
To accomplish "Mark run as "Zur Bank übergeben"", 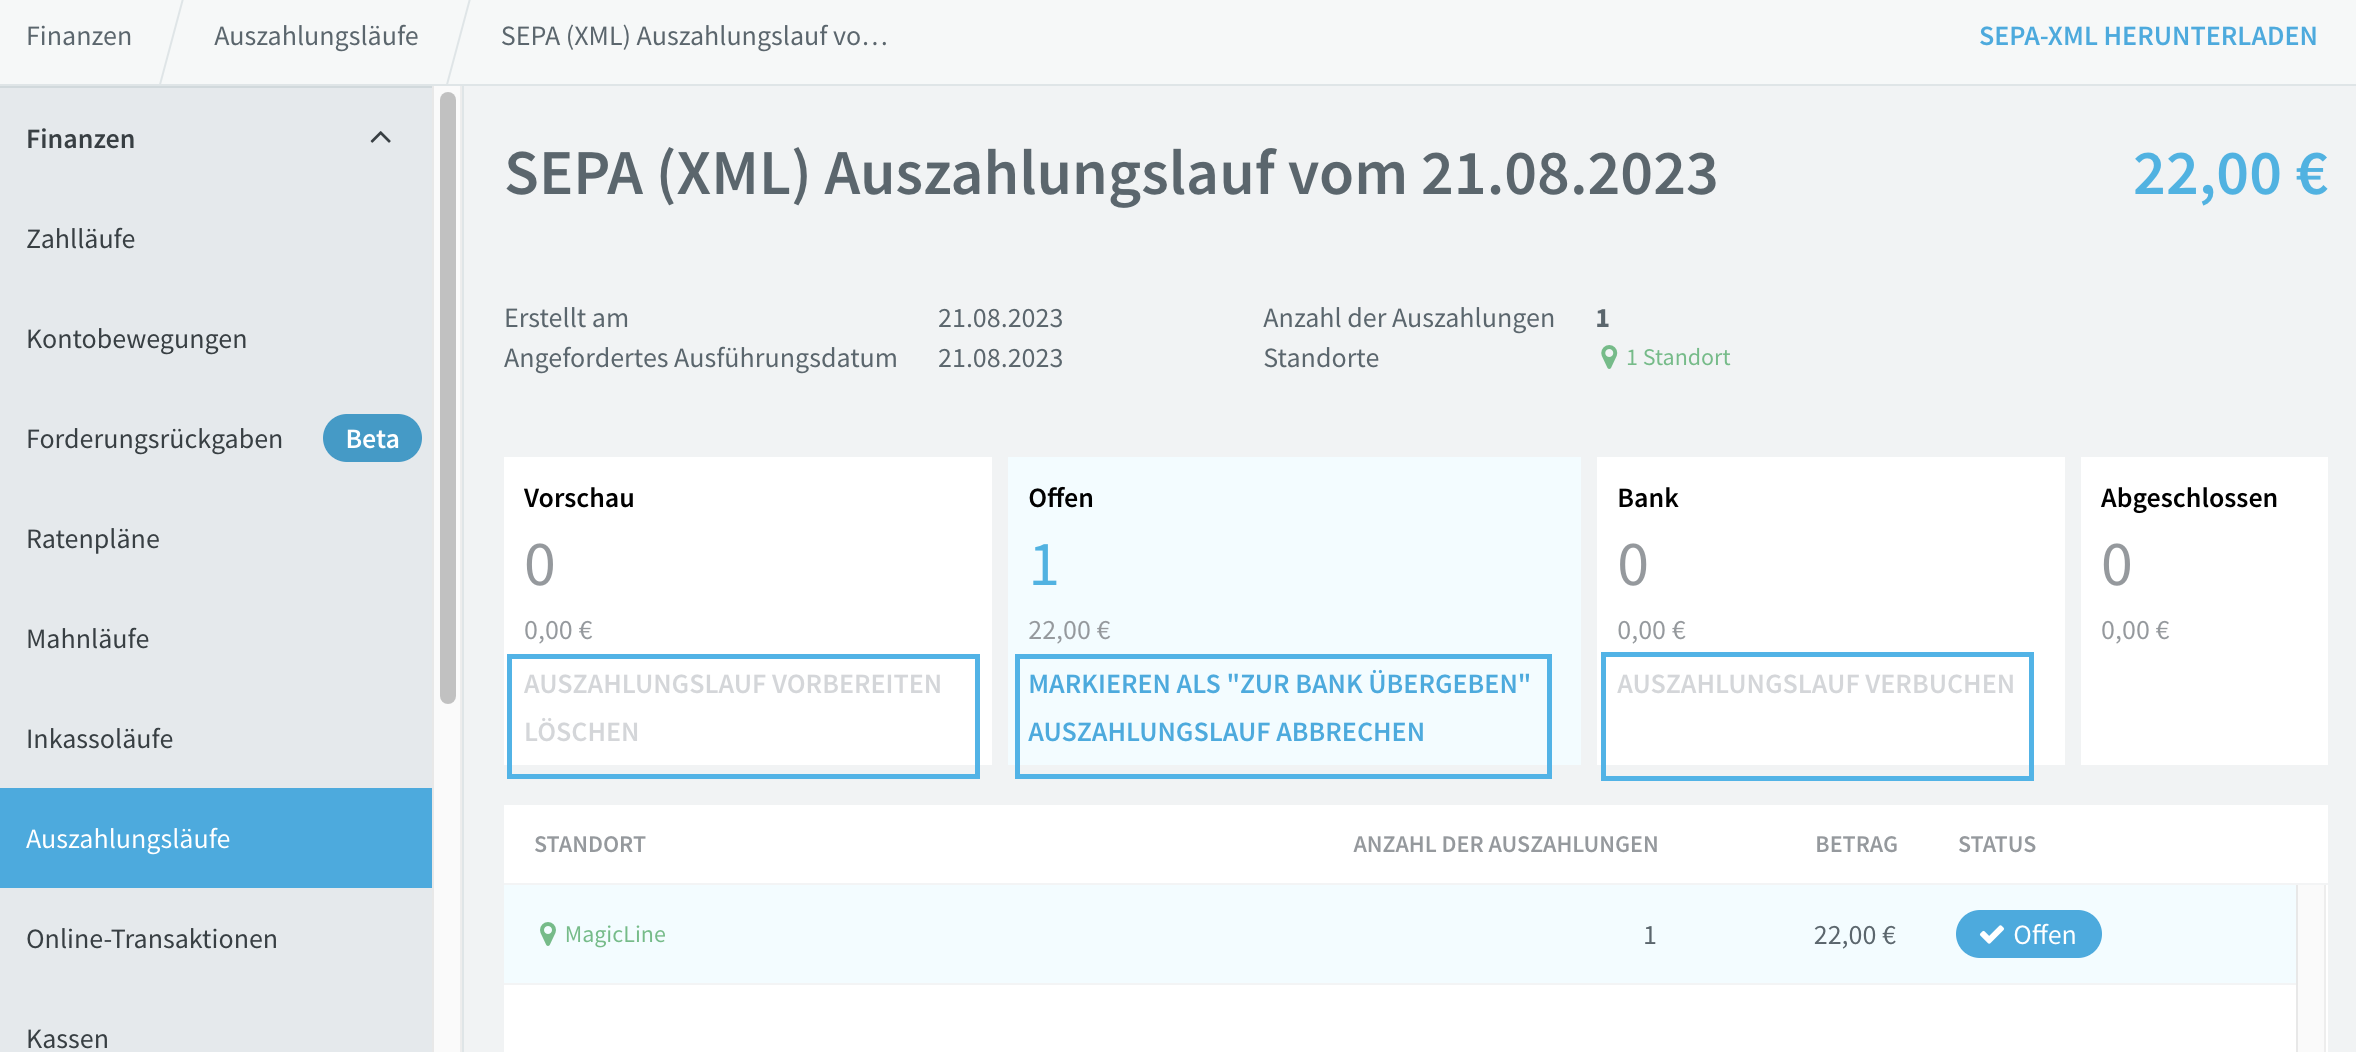I will pos(1279,684).
